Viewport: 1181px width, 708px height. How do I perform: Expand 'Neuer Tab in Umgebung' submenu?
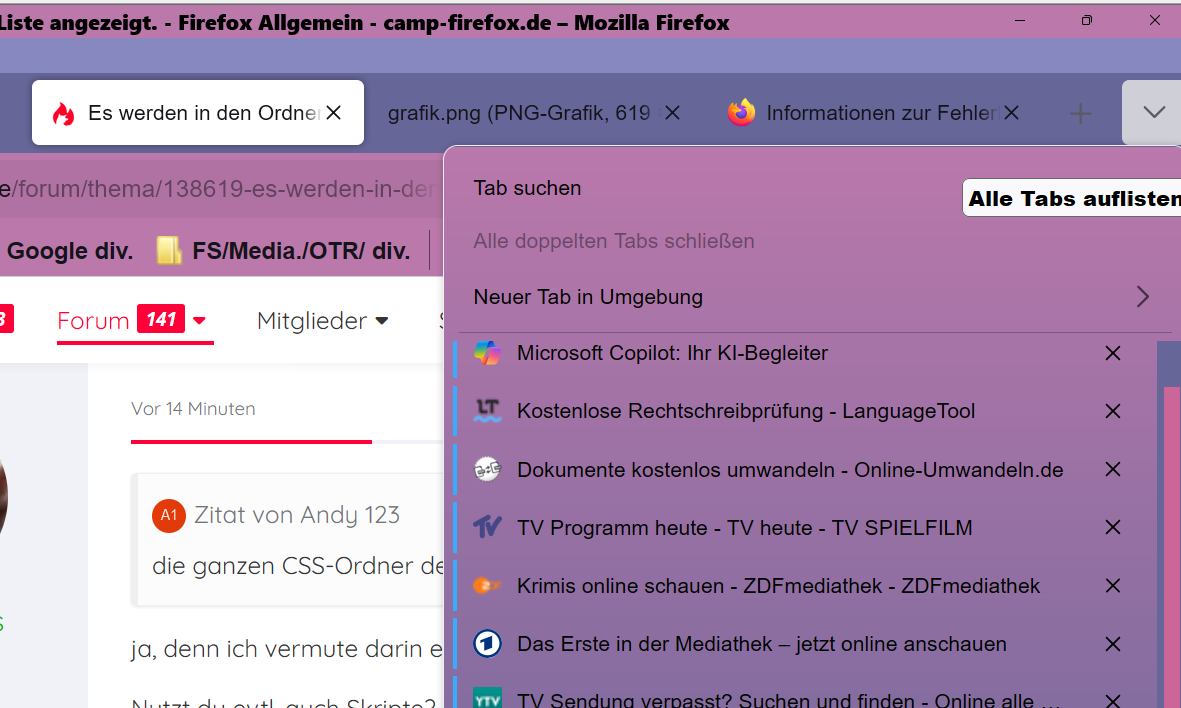[814, 297]
